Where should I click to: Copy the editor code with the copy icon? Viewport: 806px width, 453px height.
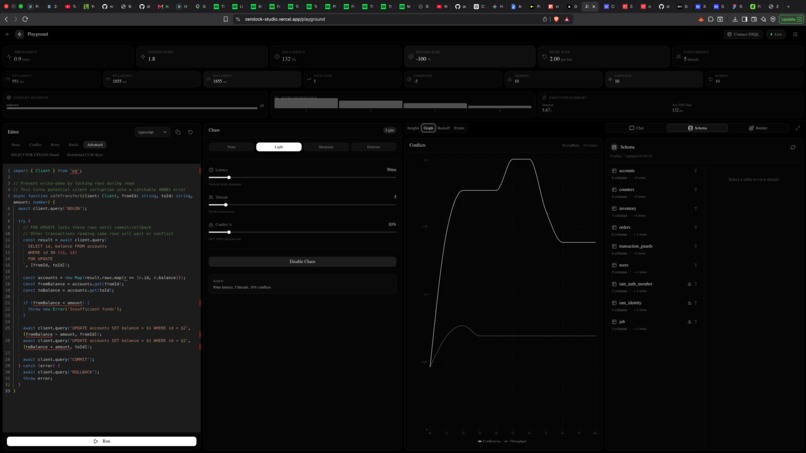pyautogui.click(x=178, y=132)
